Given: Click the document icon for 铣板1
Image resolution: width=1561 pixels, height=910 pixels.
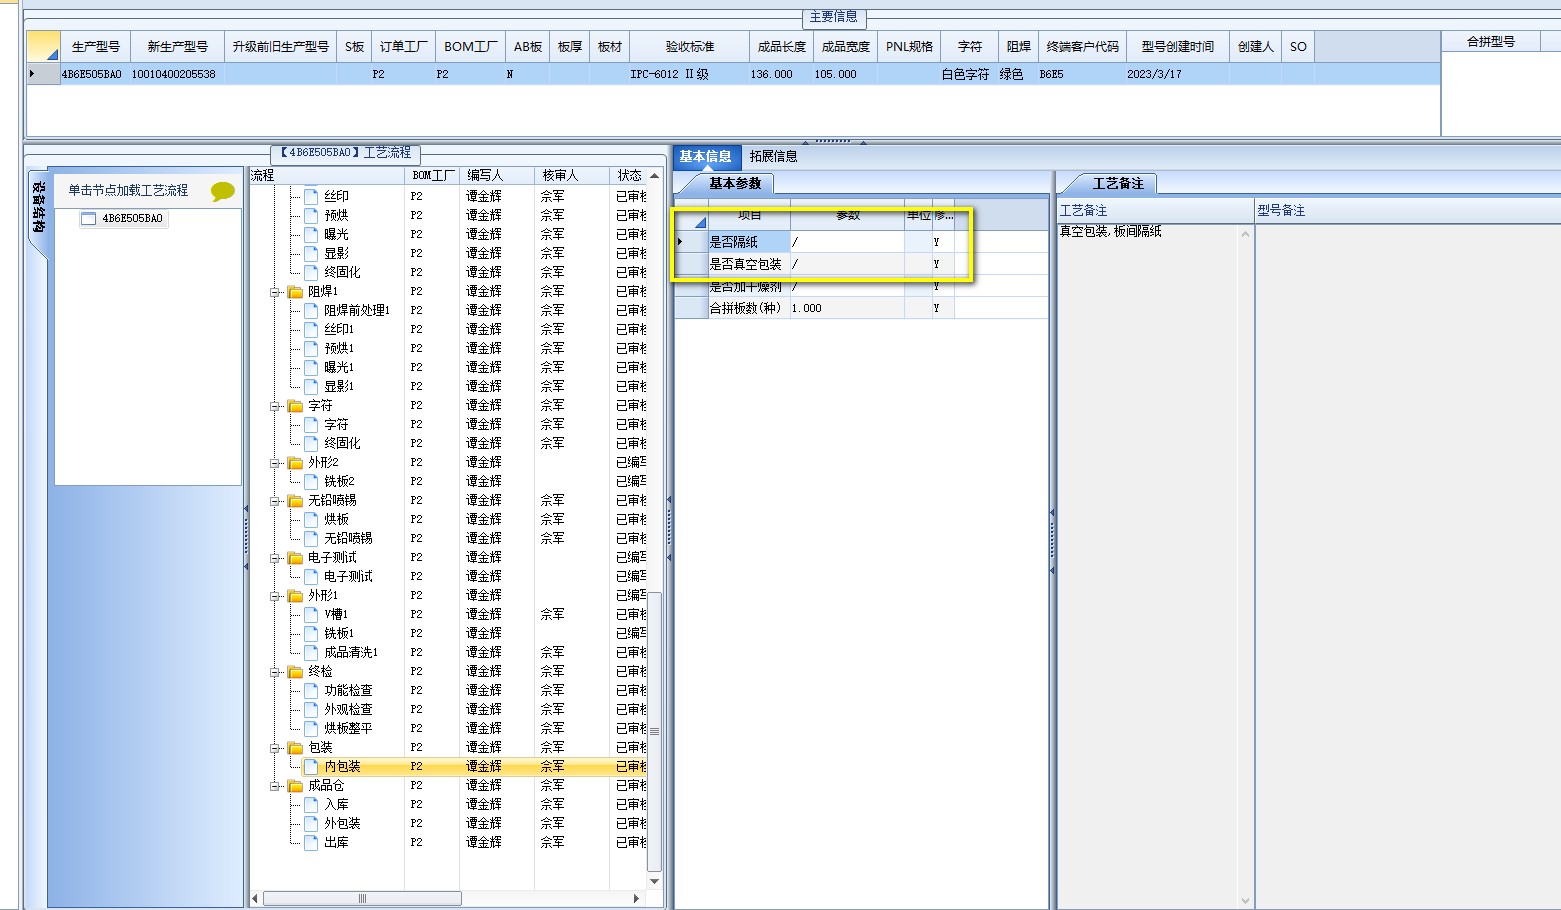Looking at the screenshot, I should point(311,634).
